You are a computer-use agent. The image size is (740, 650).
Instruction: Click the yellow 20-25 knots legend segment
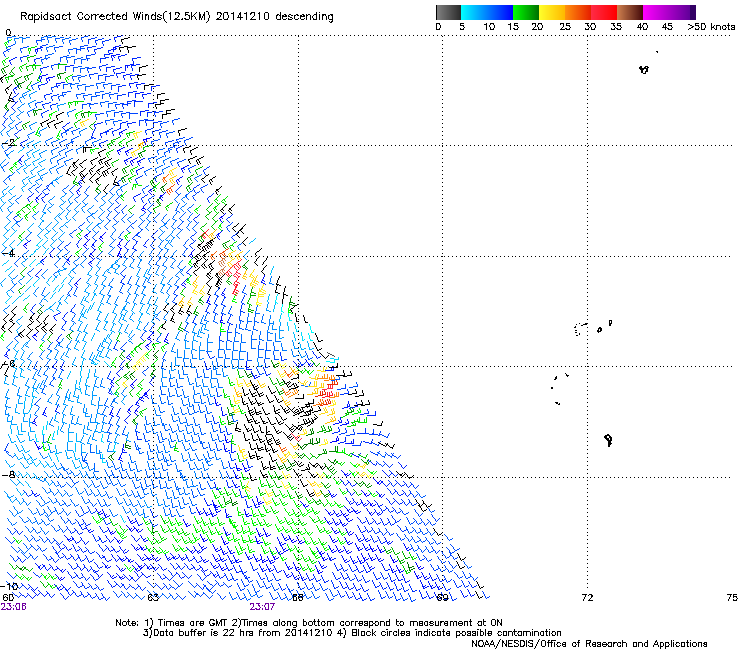click(x=552, y=12)
